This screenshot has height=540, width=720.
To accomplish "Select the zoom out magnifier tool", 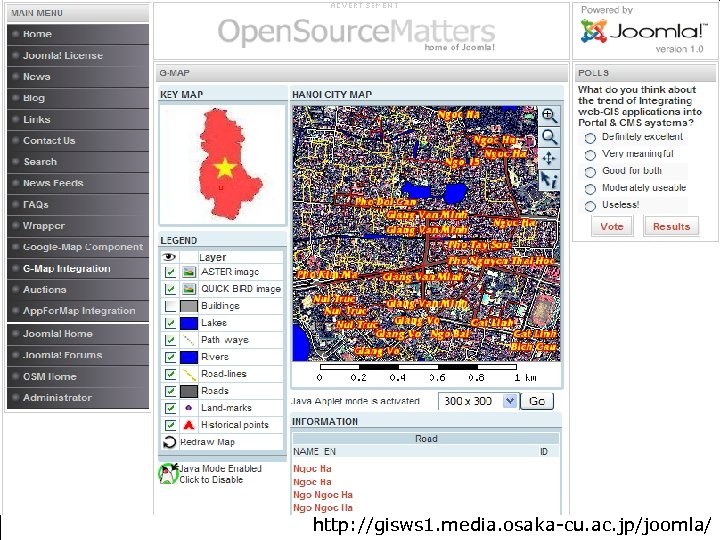I will click(x=549, y=137).
